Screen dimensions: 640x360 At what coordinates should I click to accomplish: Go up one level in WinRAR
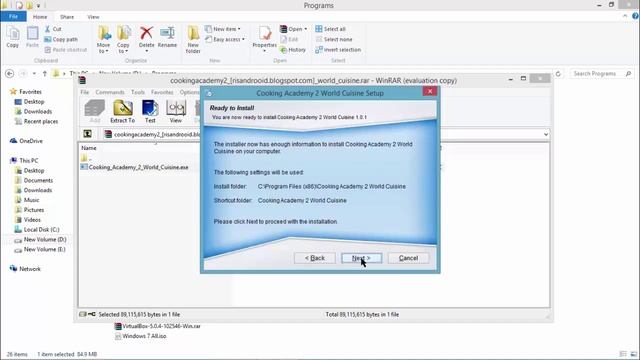point(87,134)
